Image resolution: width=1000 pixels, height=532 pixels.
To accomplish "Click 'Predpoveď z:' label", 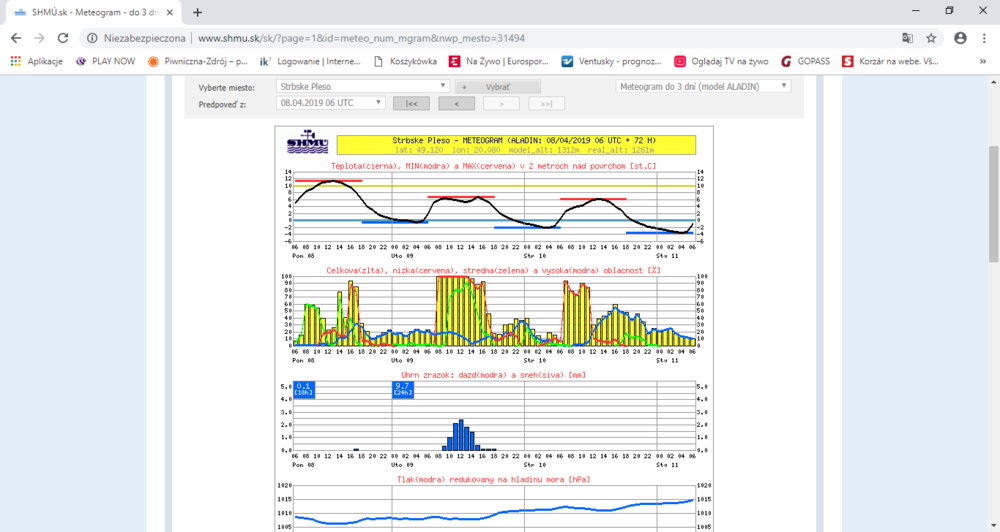I will pos(222,104).
